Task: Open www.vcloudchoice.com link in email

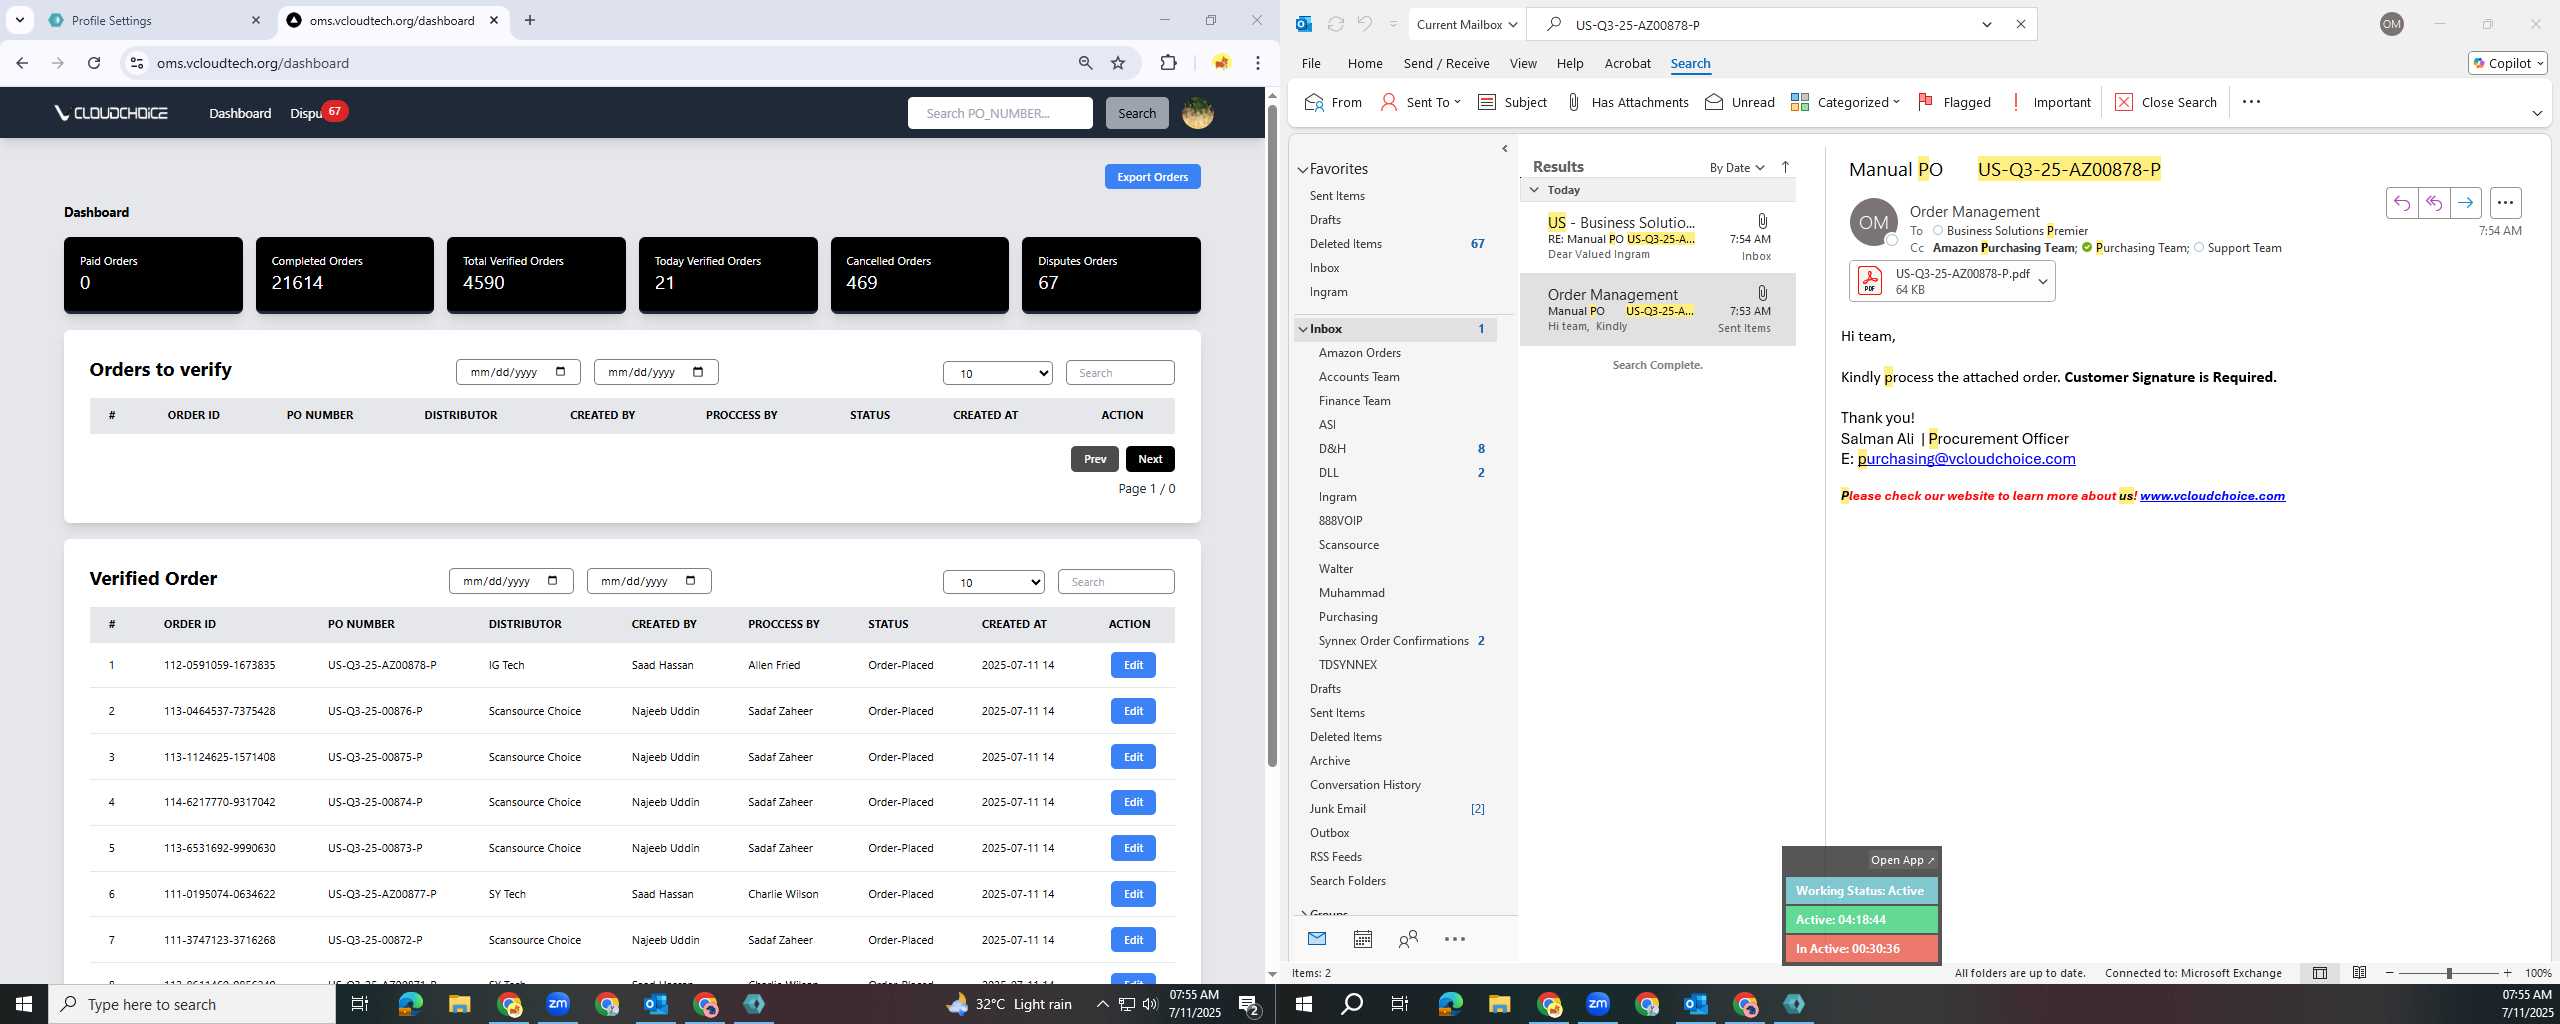Action: [2212, 496]
